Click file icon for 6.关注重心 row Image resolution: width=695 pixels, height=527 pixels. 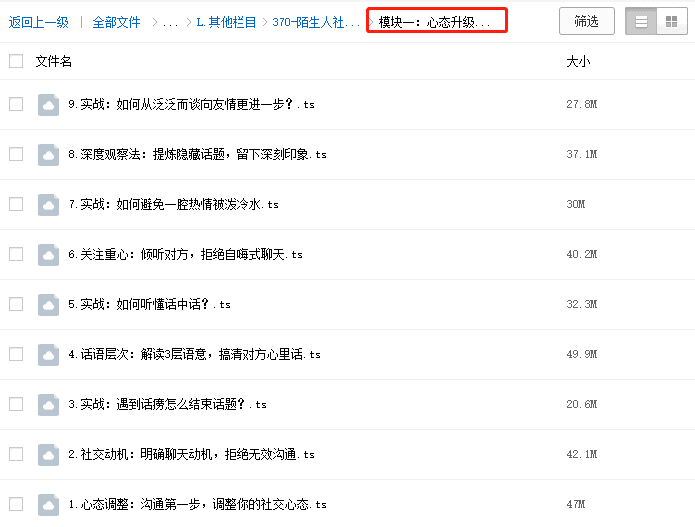(x=48, y=255)
